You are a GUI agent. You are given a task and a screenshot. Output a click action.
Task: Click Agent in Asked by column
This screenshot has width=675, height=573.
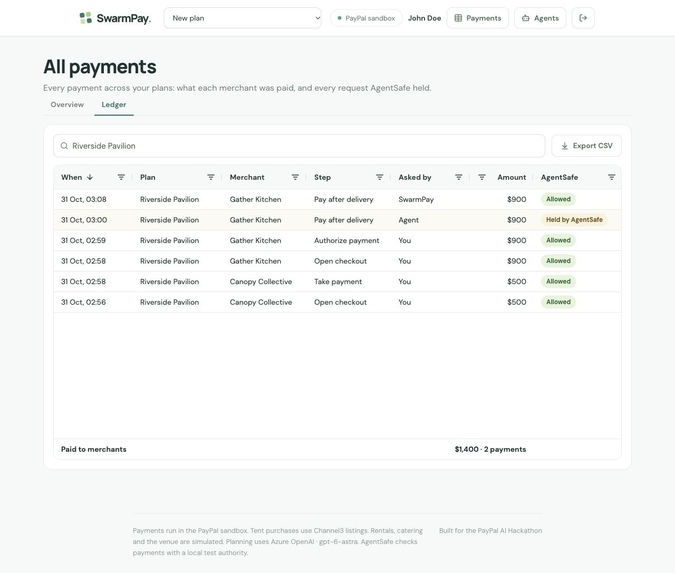click(409, 220)
